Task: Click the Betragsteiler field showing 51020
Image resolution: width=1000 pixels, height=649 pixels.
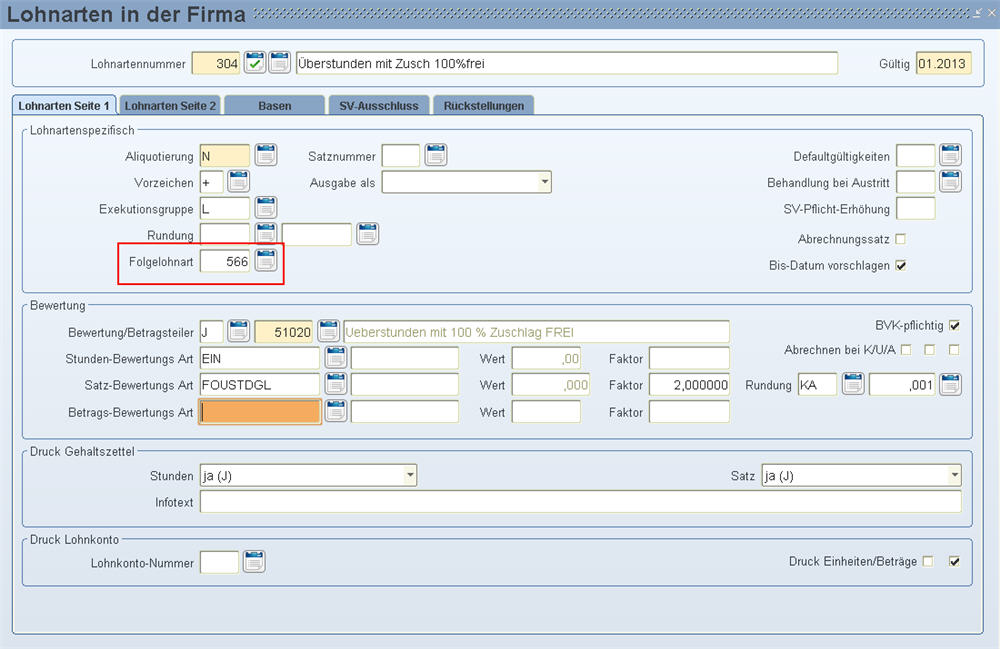Action: 283,332
